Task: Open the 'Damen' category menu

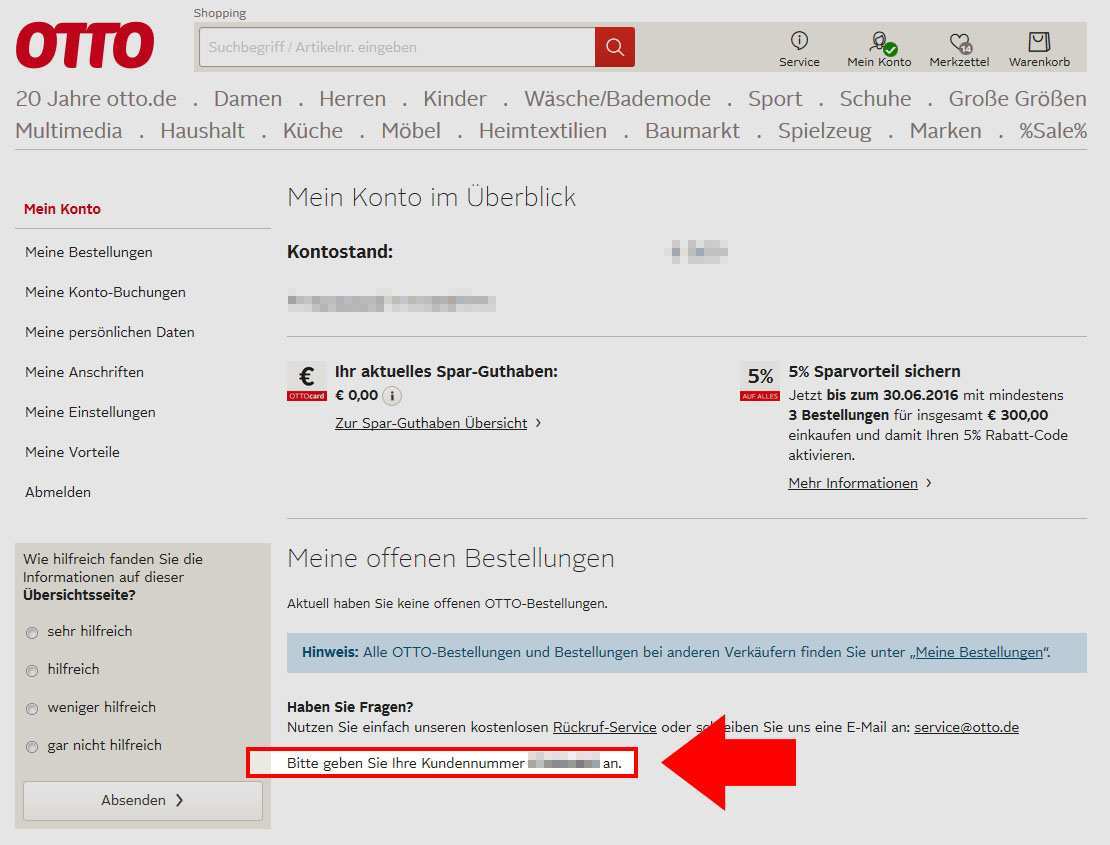Action: (248, 99)
